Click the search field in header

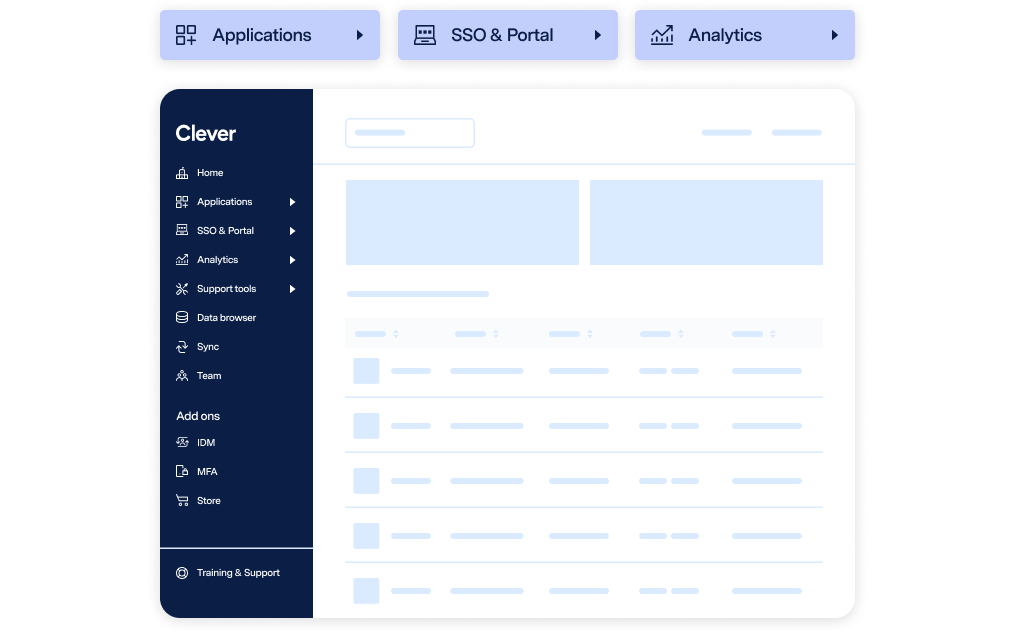coord(410,133)
